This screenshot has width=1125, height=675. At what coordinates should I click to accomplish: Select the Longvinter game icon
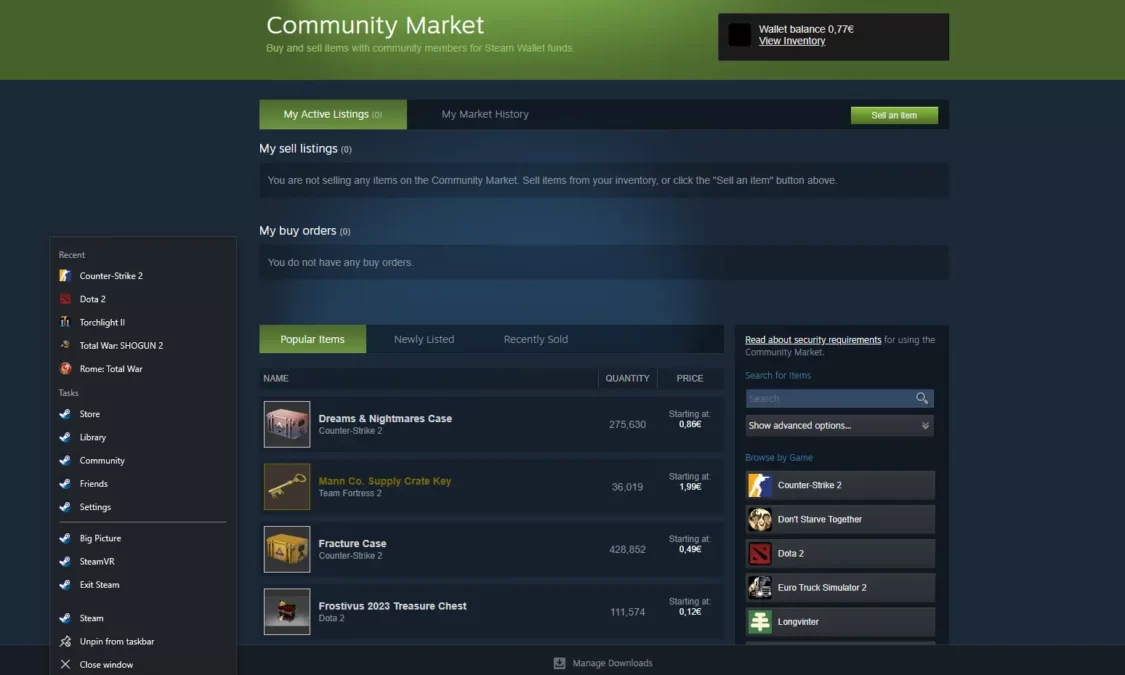760,621
